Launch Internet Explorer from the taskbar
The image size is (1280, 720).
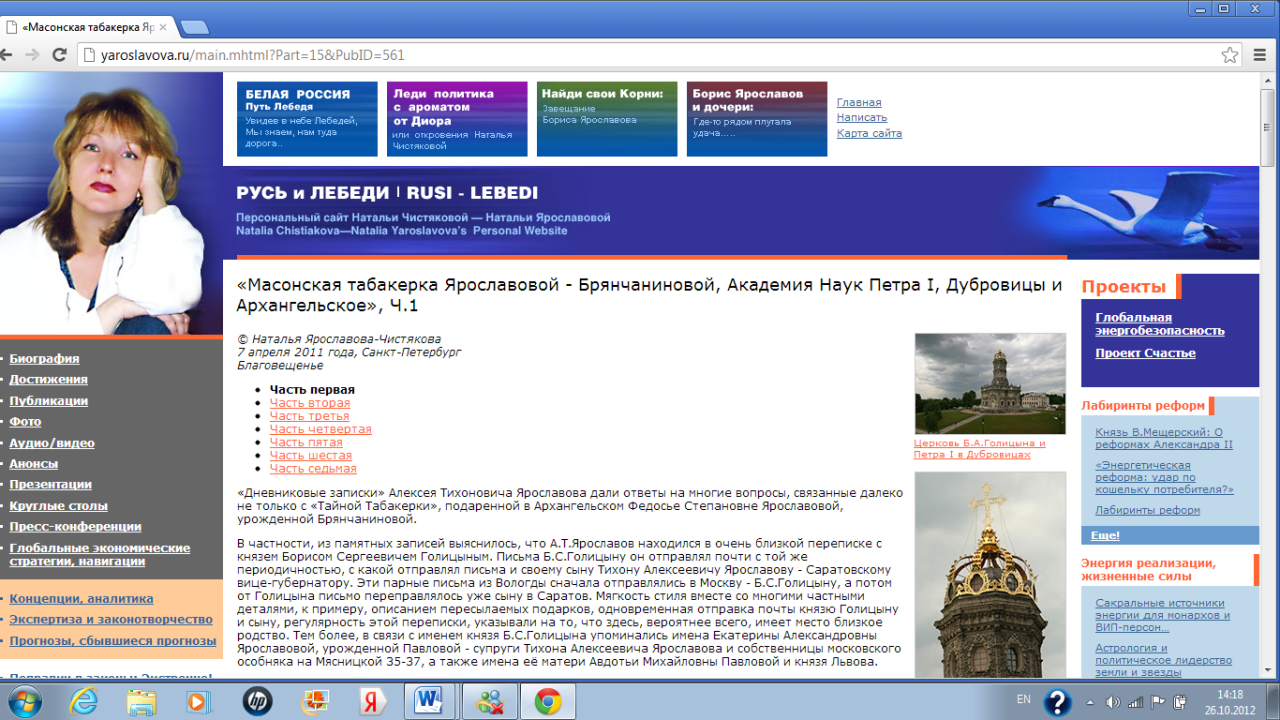coord(84,701)
